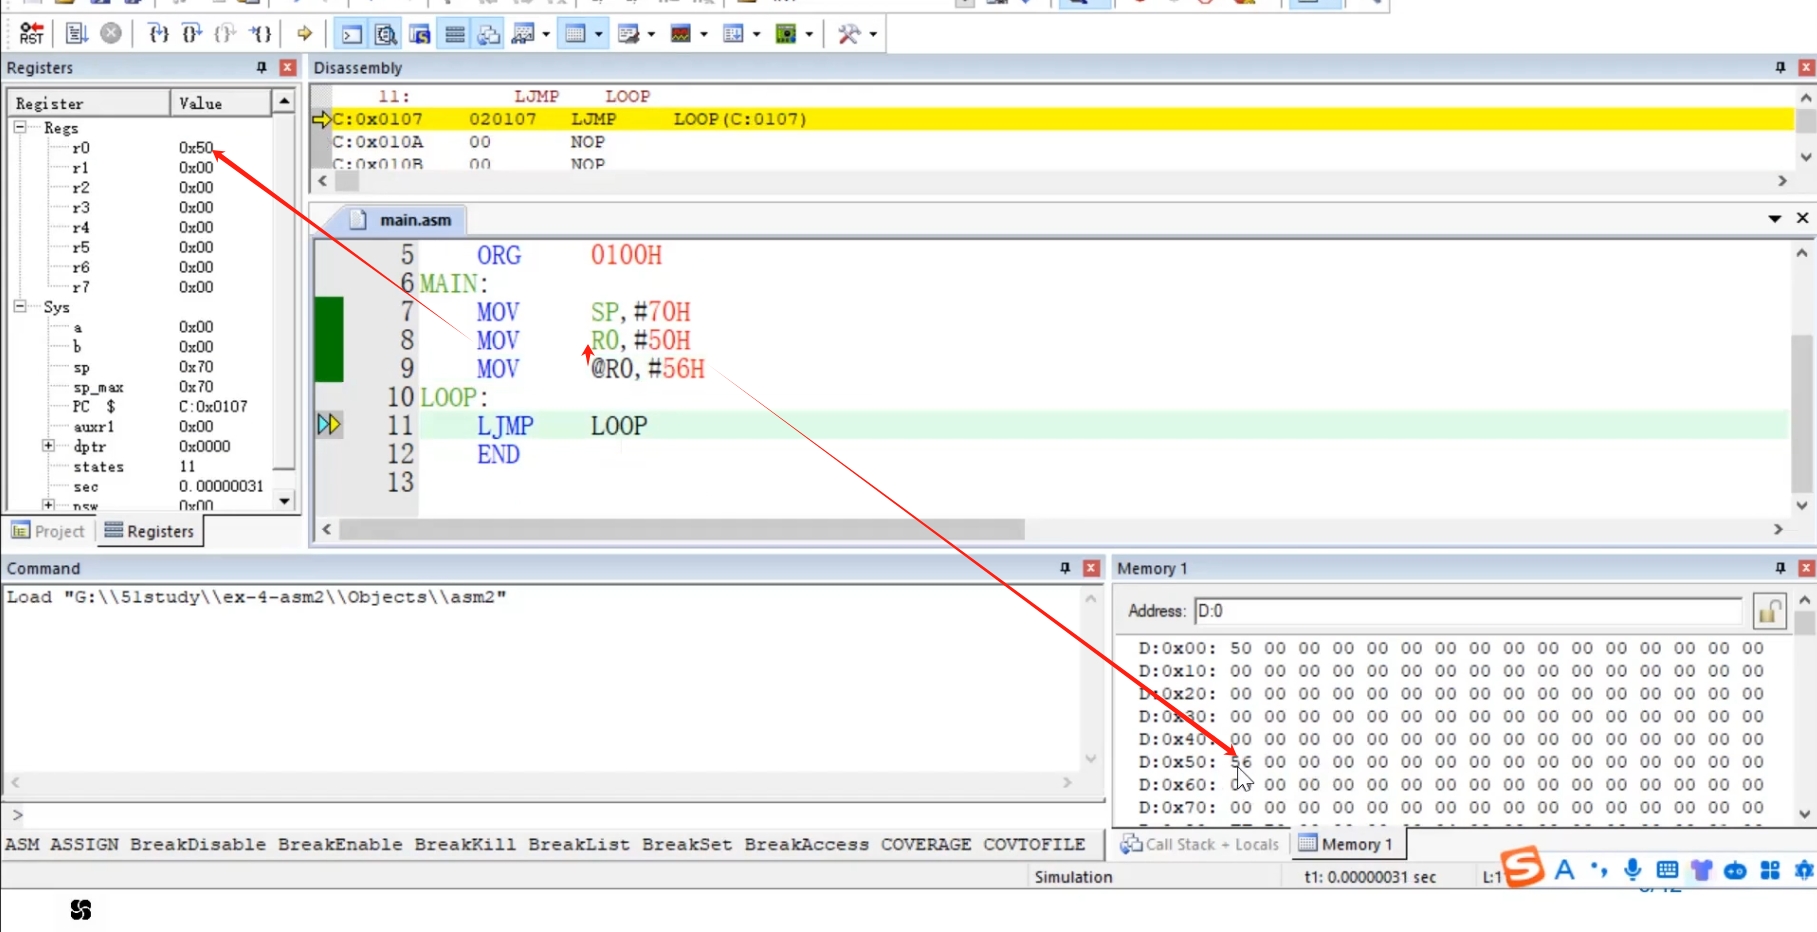
Task: Click the System Viewer Windows icon
Action: [786, 35]
